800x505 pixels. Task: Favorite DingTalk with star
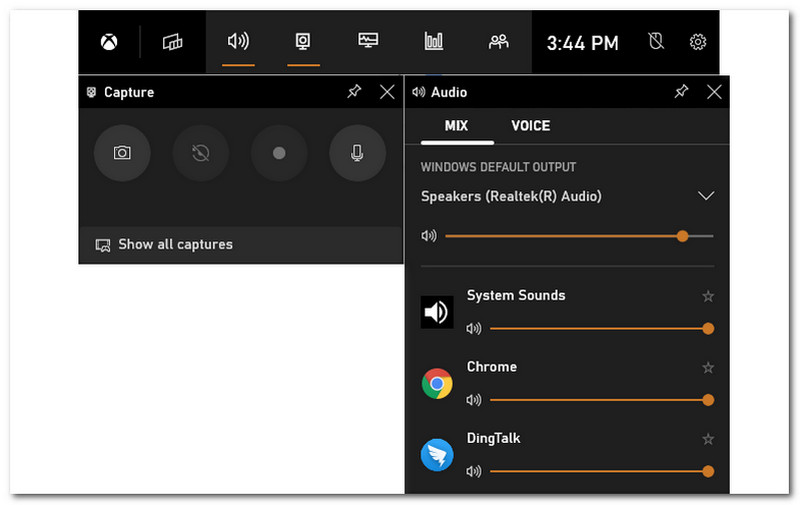click(x=708, y=439)
